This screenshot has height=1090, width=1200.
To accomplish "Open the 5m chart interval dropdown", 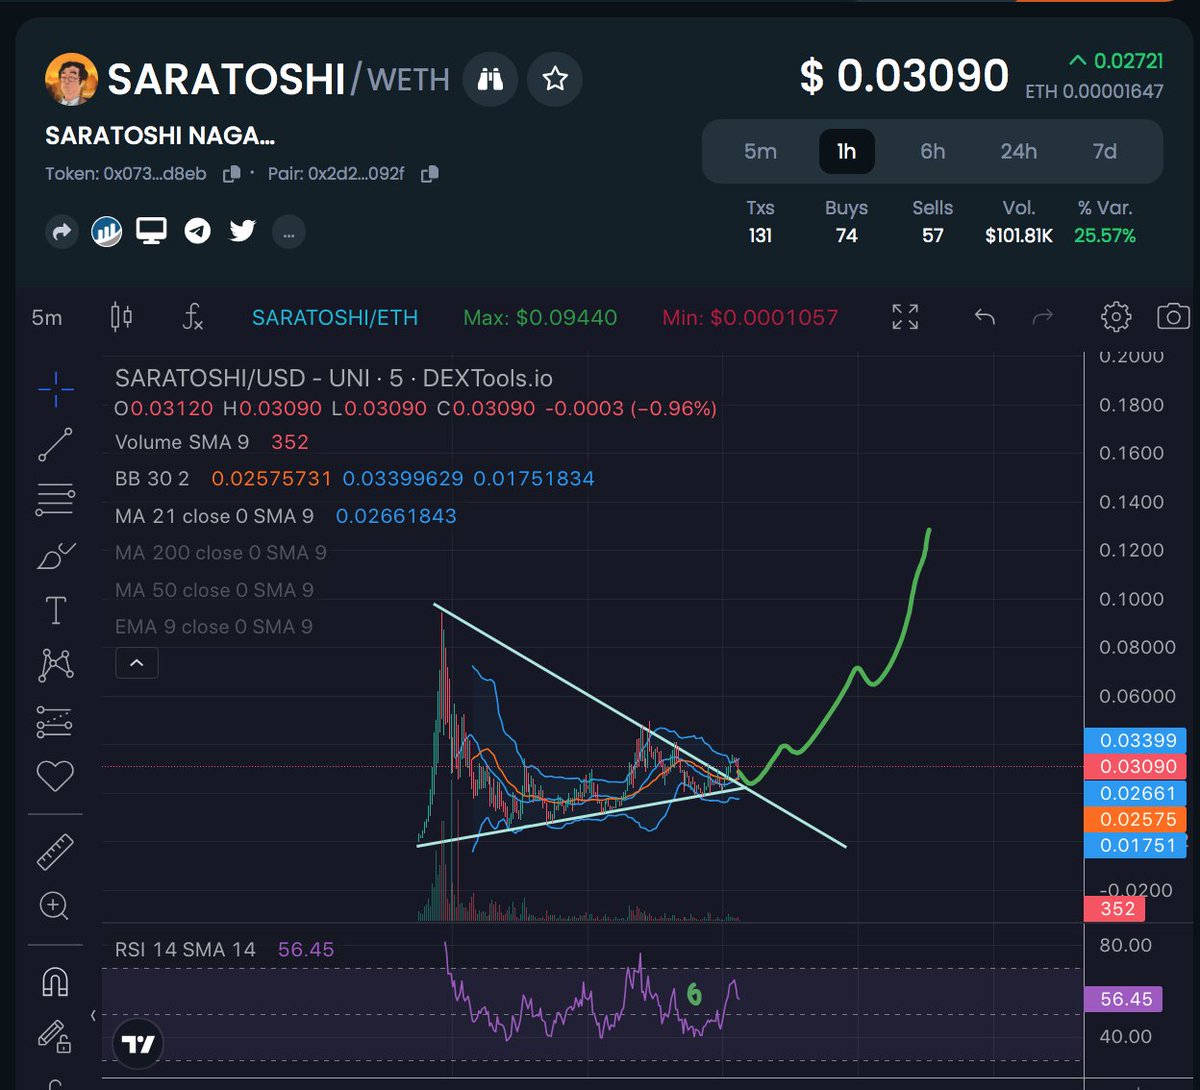I will [x=47, y=318].
